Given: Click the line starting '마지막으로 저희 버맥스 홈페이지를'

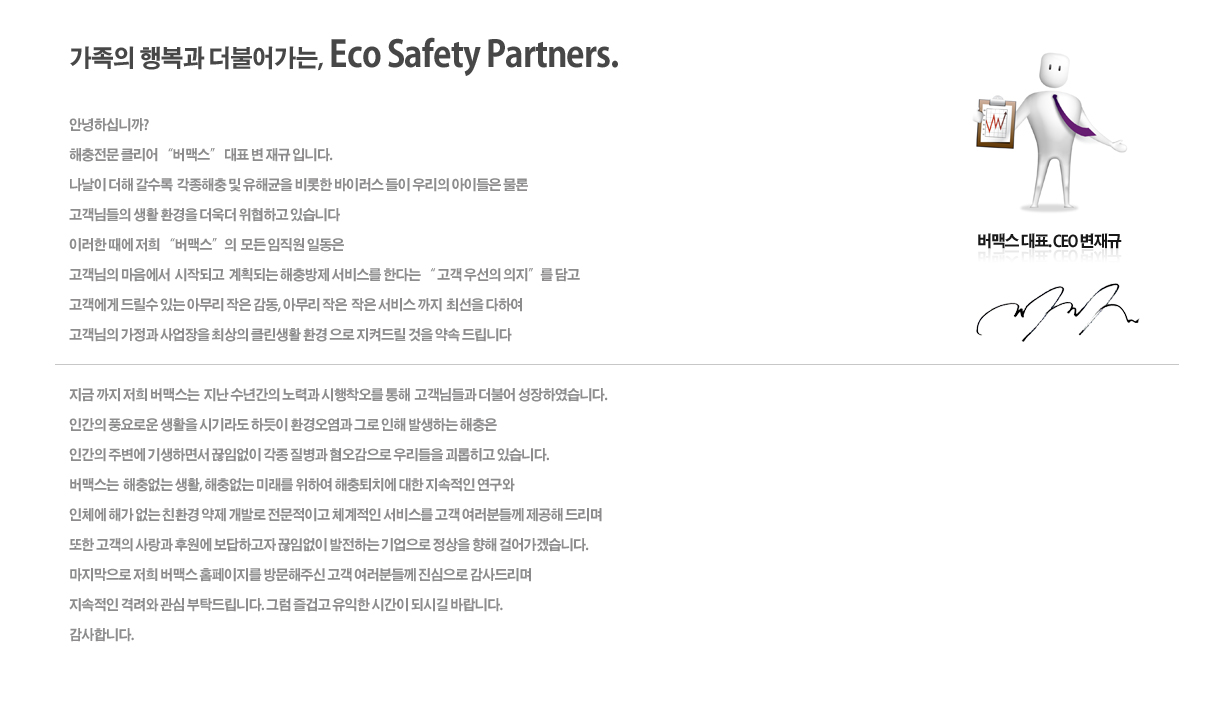Looking at the screenshot, I should 300,575.
